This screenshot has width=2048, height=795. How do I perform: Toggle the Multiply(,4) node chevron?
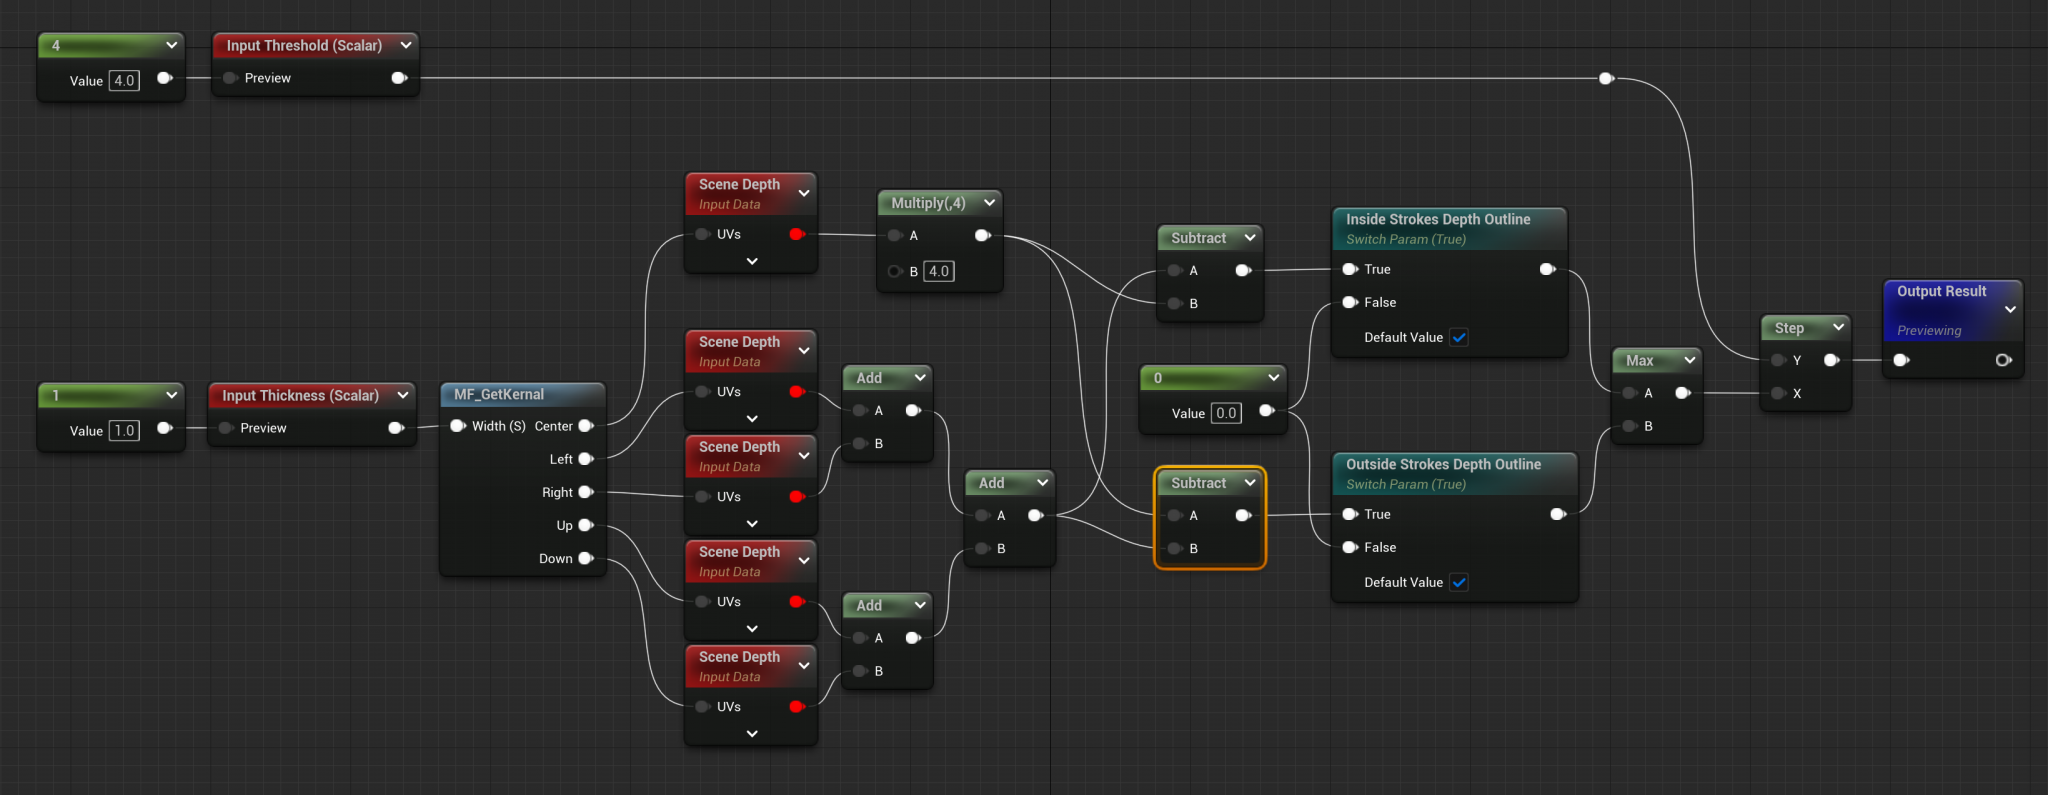[x=989, y=202]
